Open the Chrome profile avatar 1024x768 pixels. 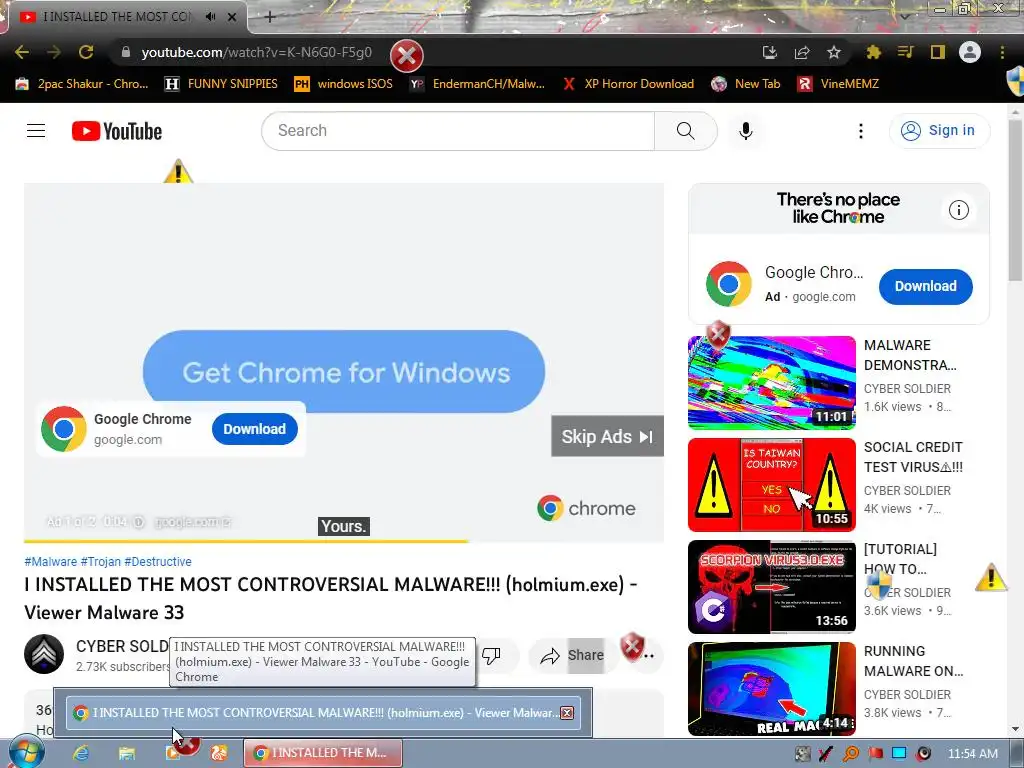(970, 52)
